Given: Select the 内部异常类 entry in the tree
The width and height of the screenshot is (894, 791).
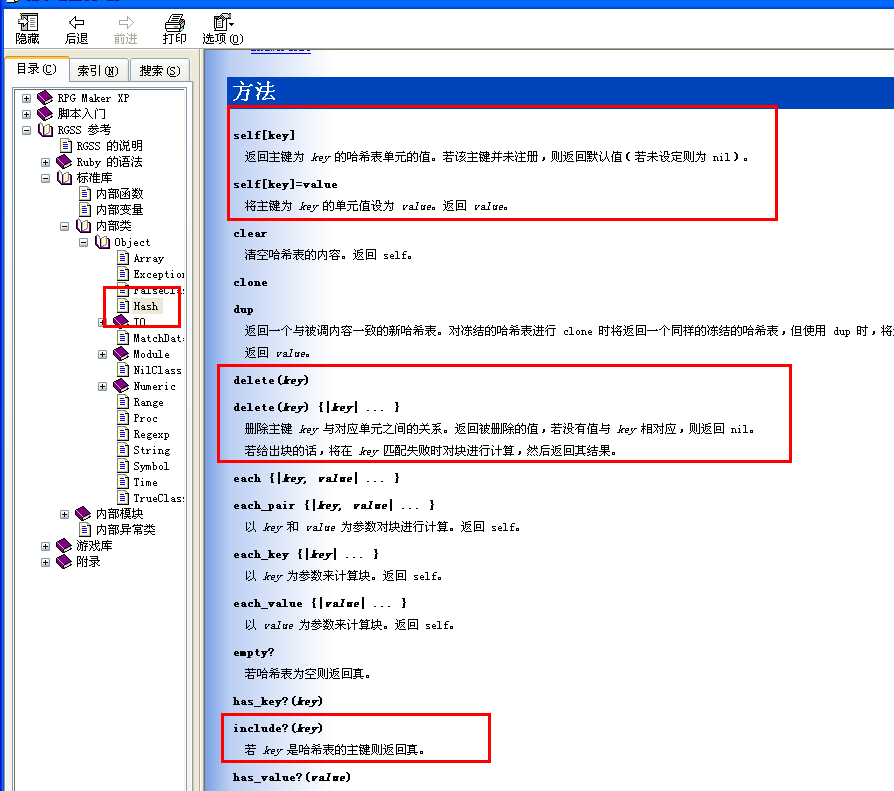Looking at the screenshot, I should tap(125, 530).
